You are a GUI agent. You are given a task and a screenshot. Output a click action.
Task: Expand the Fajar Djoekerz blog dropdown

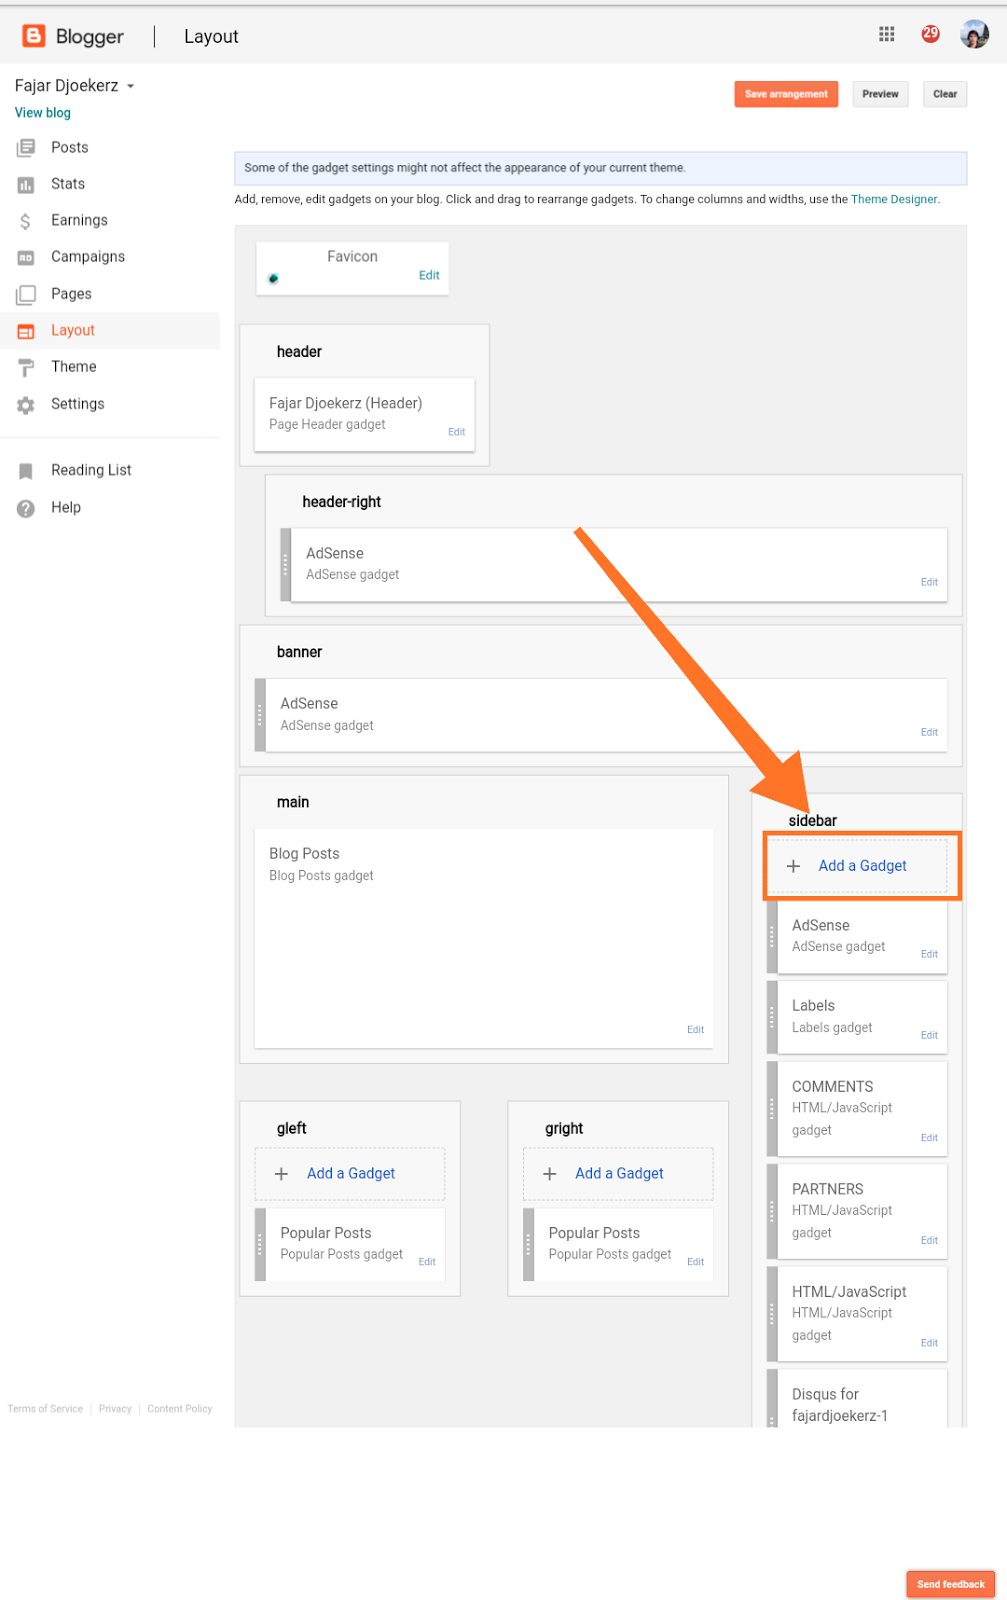pos(130,86)
